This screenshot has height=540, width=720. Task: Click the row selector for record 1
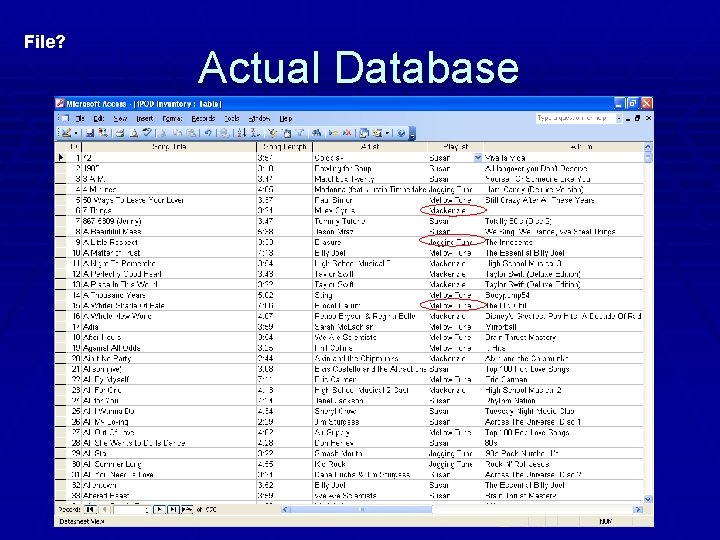tap(61, 158)
